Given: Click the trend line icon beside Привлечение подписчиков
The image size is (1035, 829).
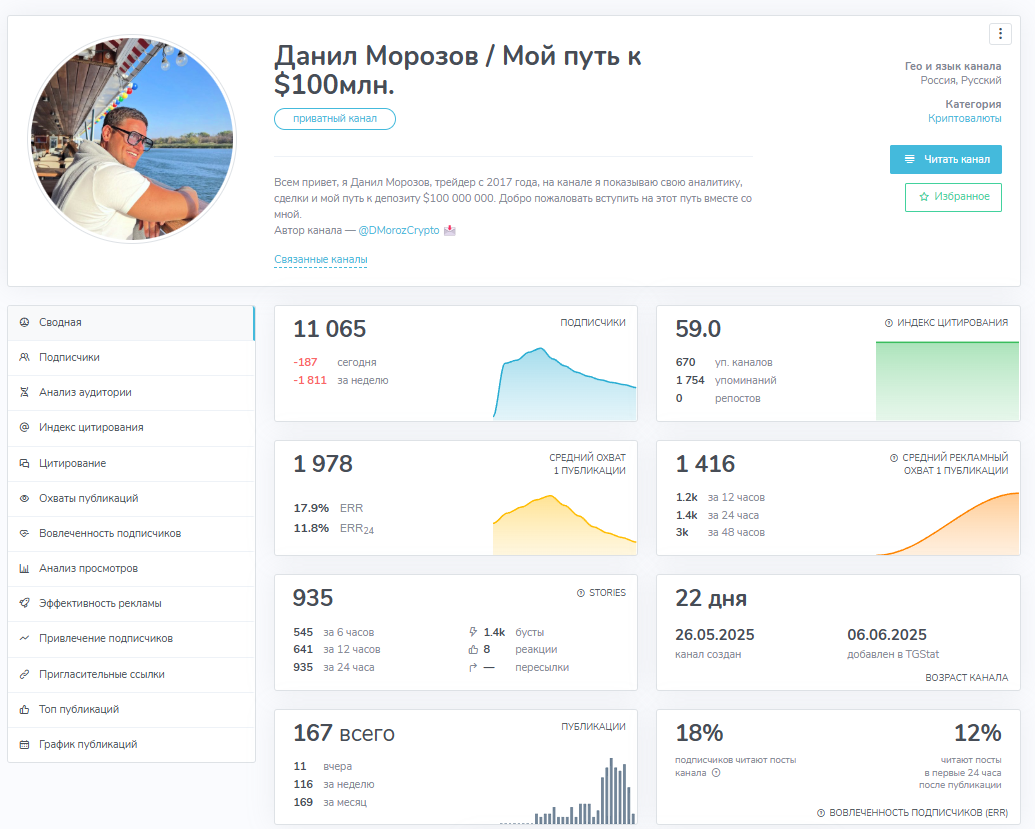Looking at the screenshot, I should click(x=24, y=638).
